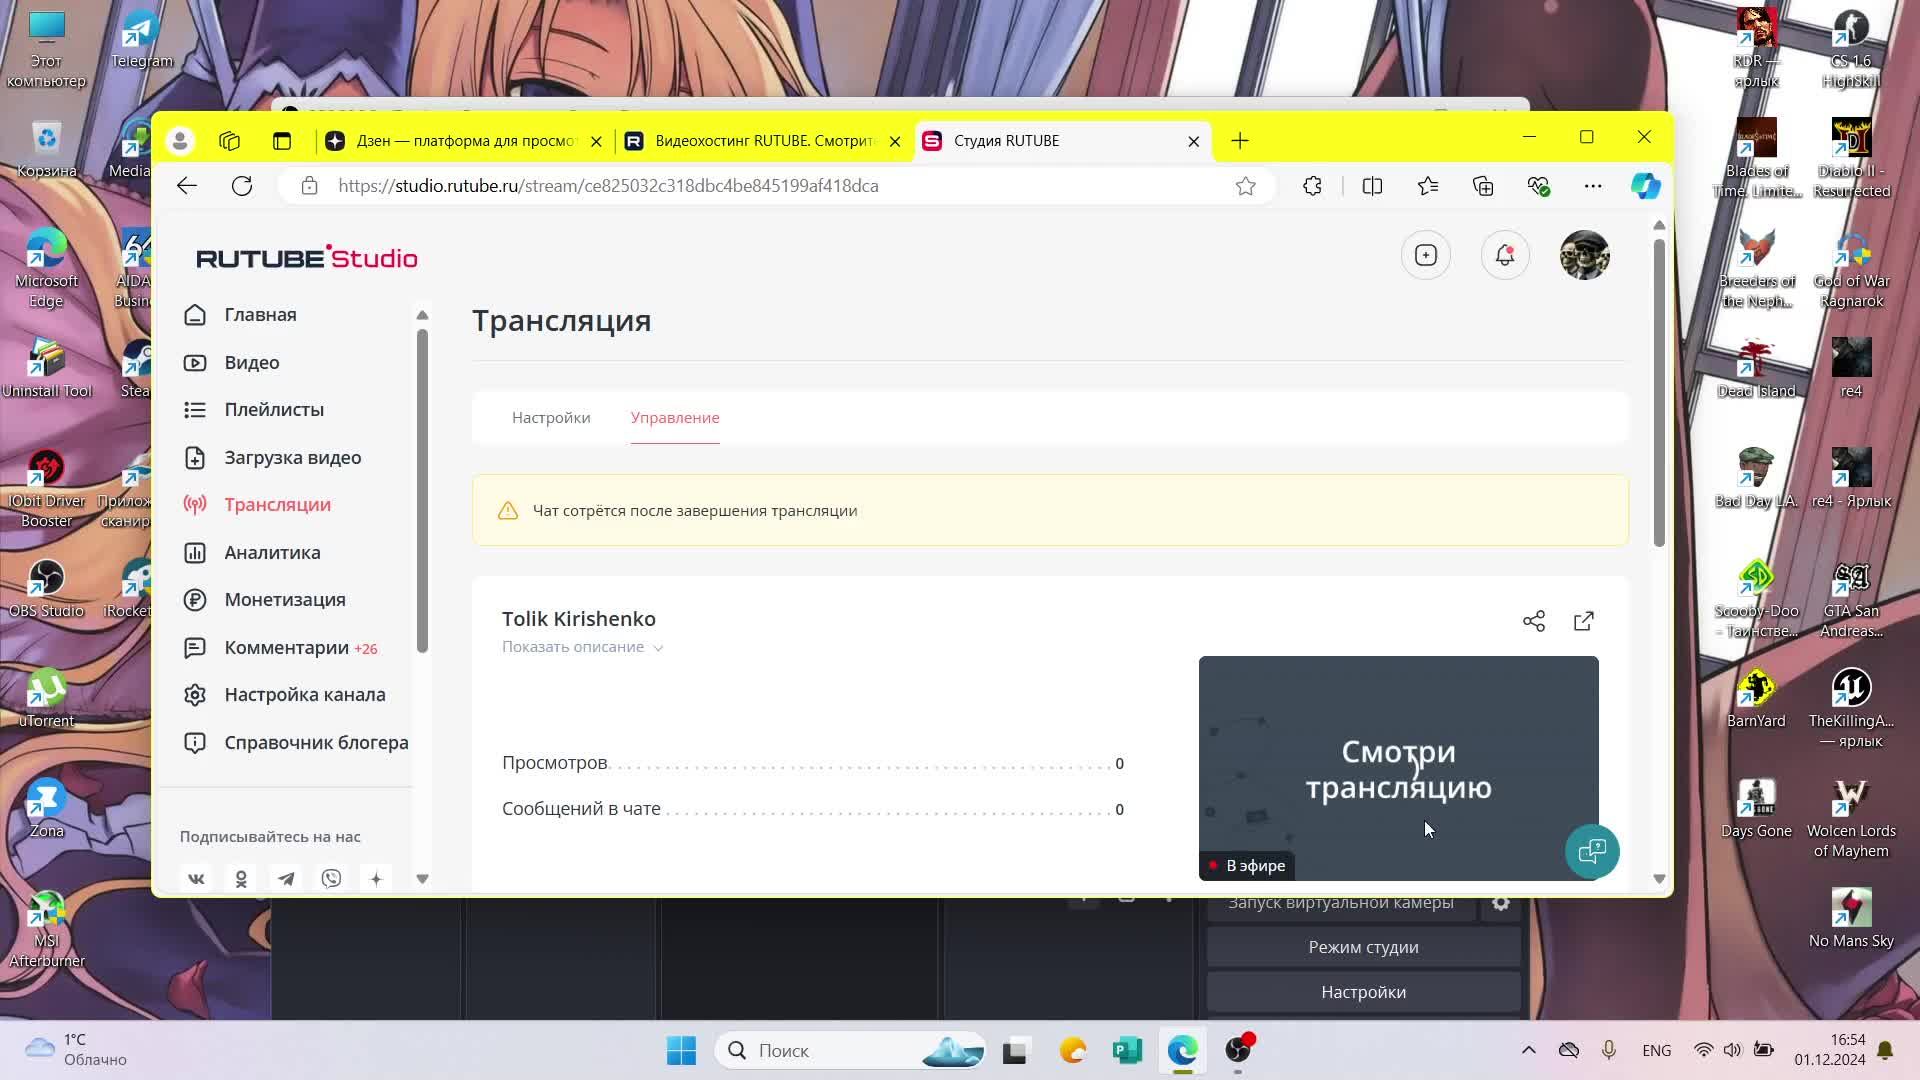The width and height of the screenshot is (1920, 1080).
Task: Click the taskbar Поиск search box
Action: (x=852, y=1051)
